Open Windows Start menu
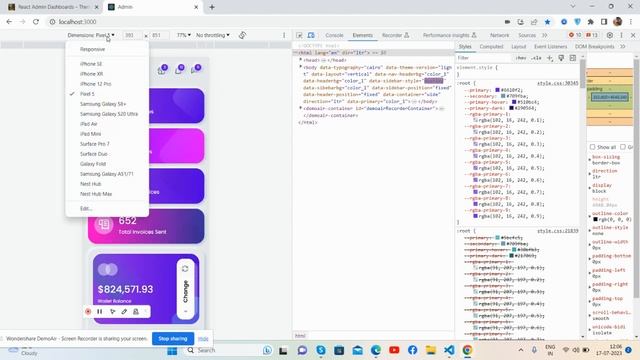Image resolution: width=640 pixels, height=360 pixels. (x=172, y=351)
